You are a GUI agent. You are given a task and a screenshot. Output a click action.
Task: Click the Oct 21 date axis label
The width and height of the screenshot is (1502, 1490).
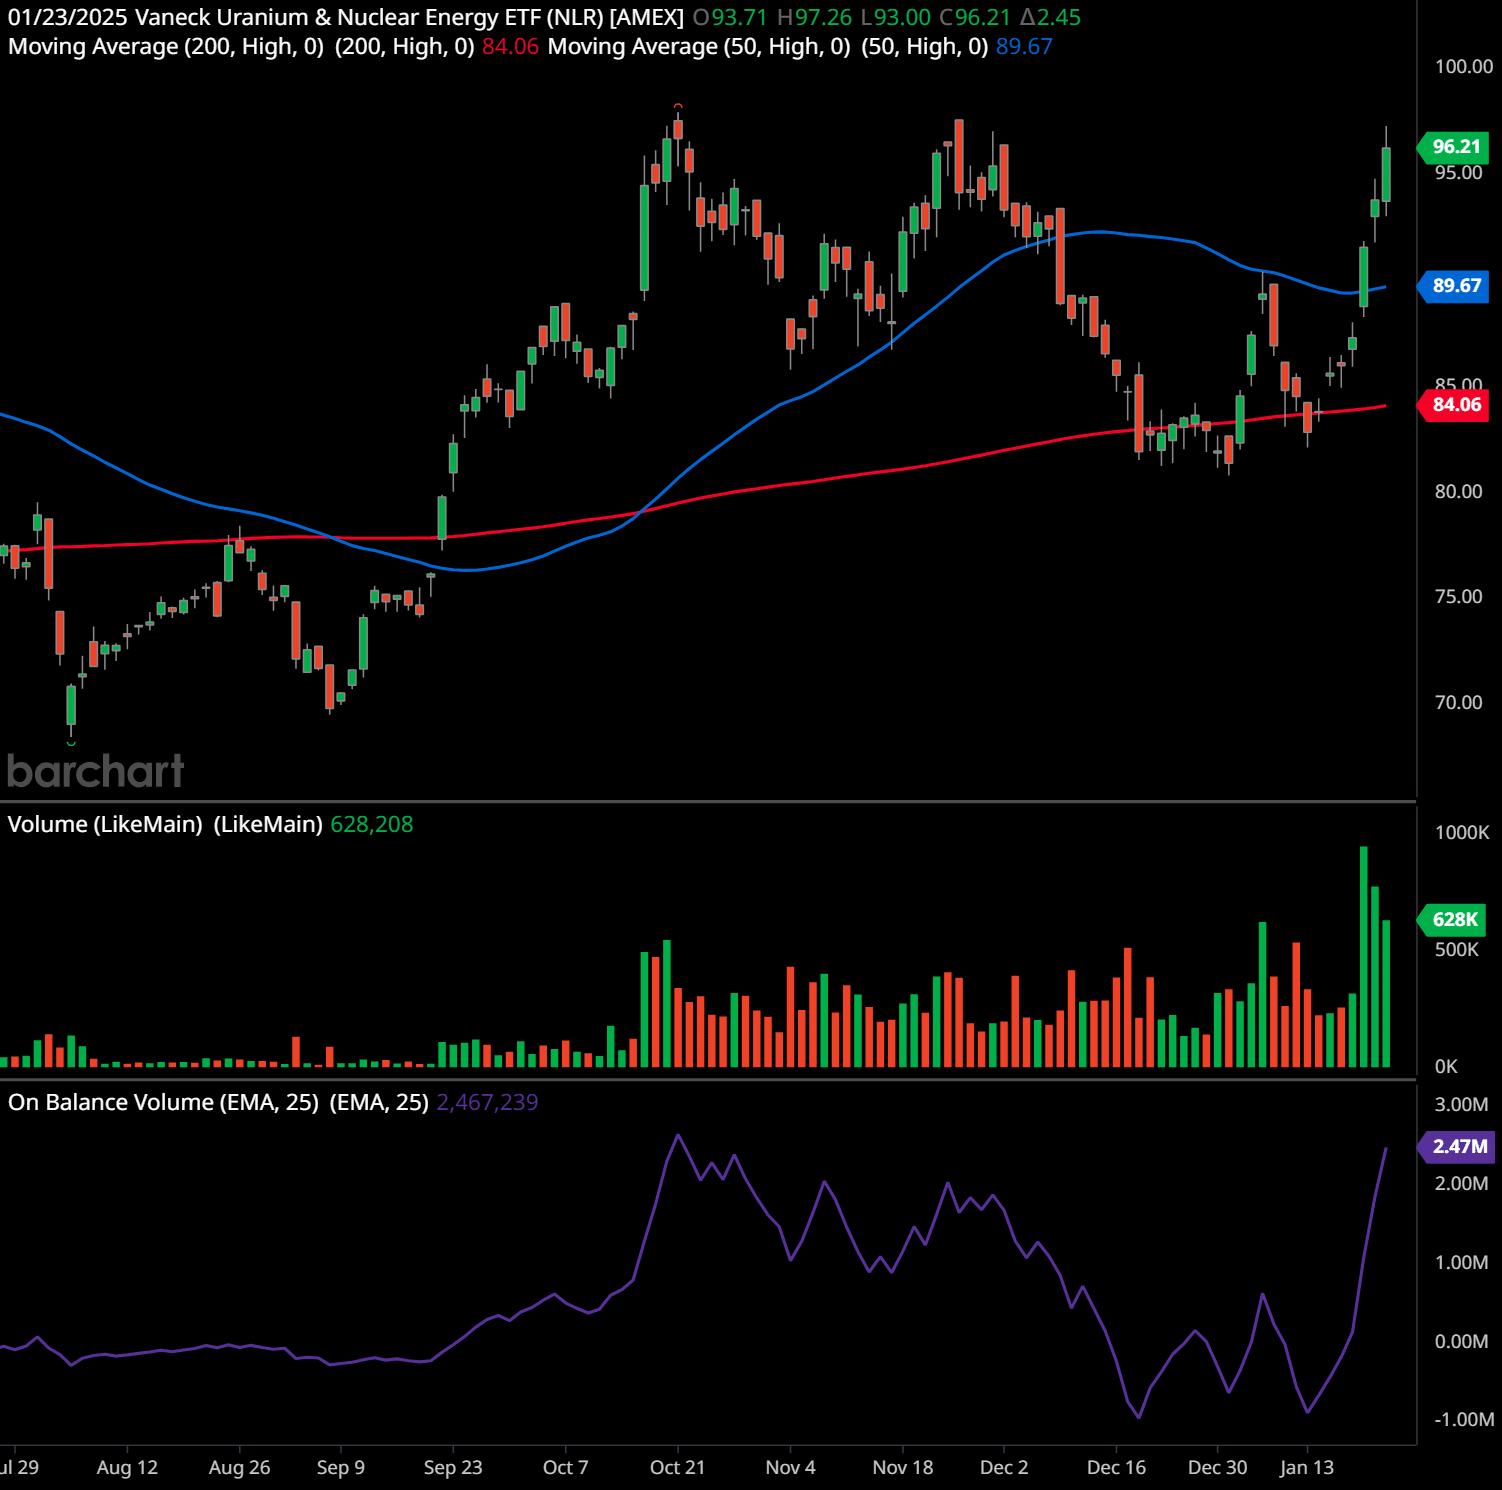point(676,1467)
